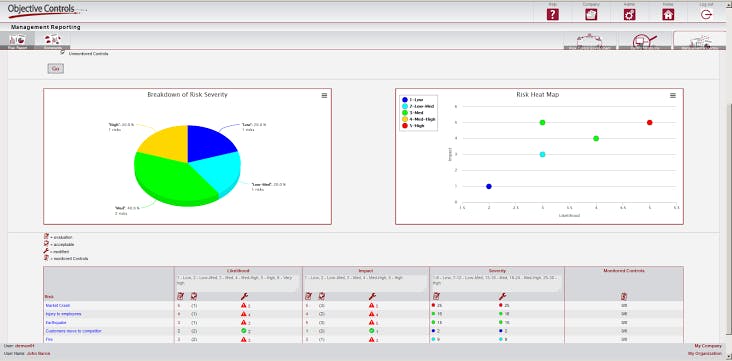Toggle the 4-Med-High legend entry
Viewport: 732px width, 361px height.
pos(418,120)
